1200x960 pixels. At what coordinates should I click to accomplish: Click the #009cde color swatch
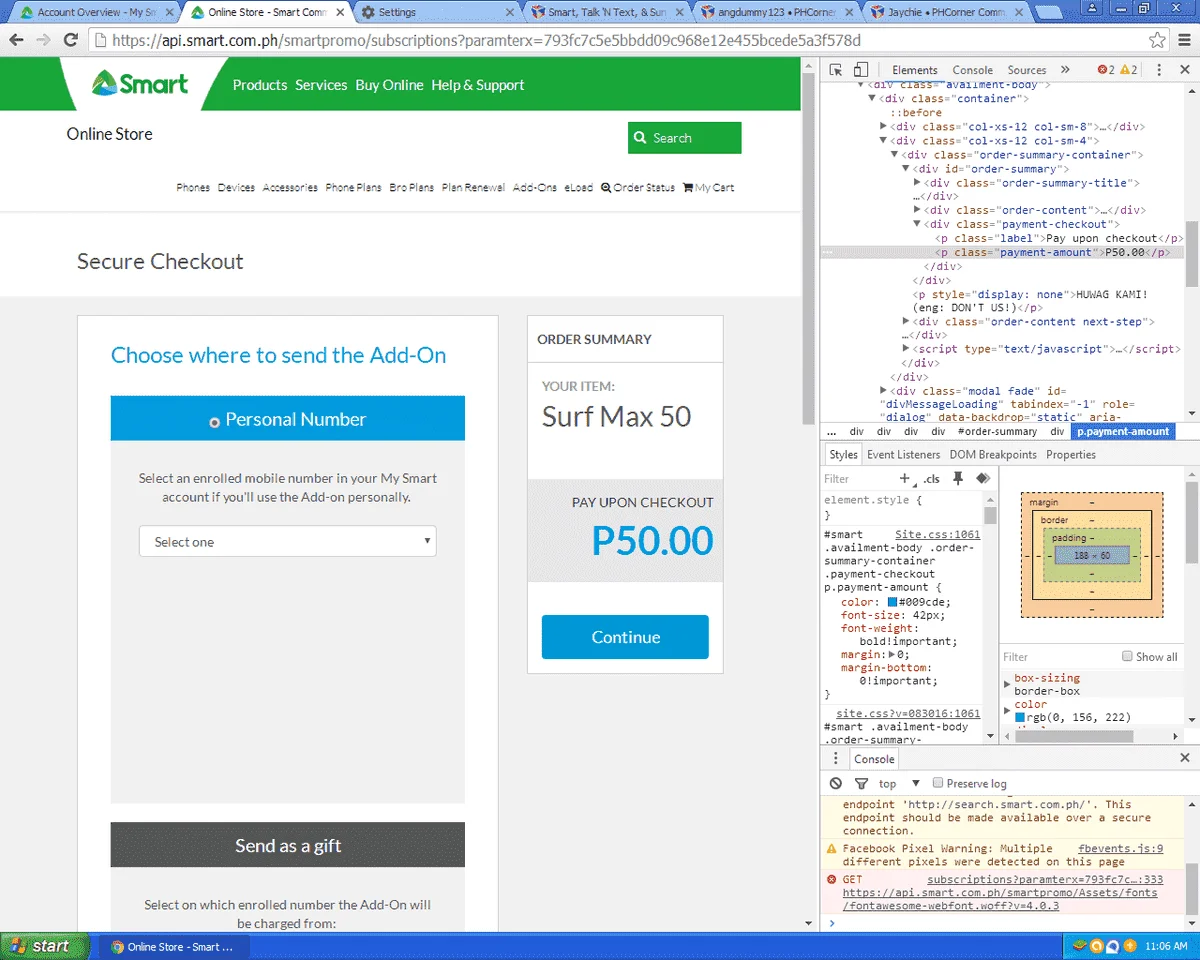click(x=893, y=603)
